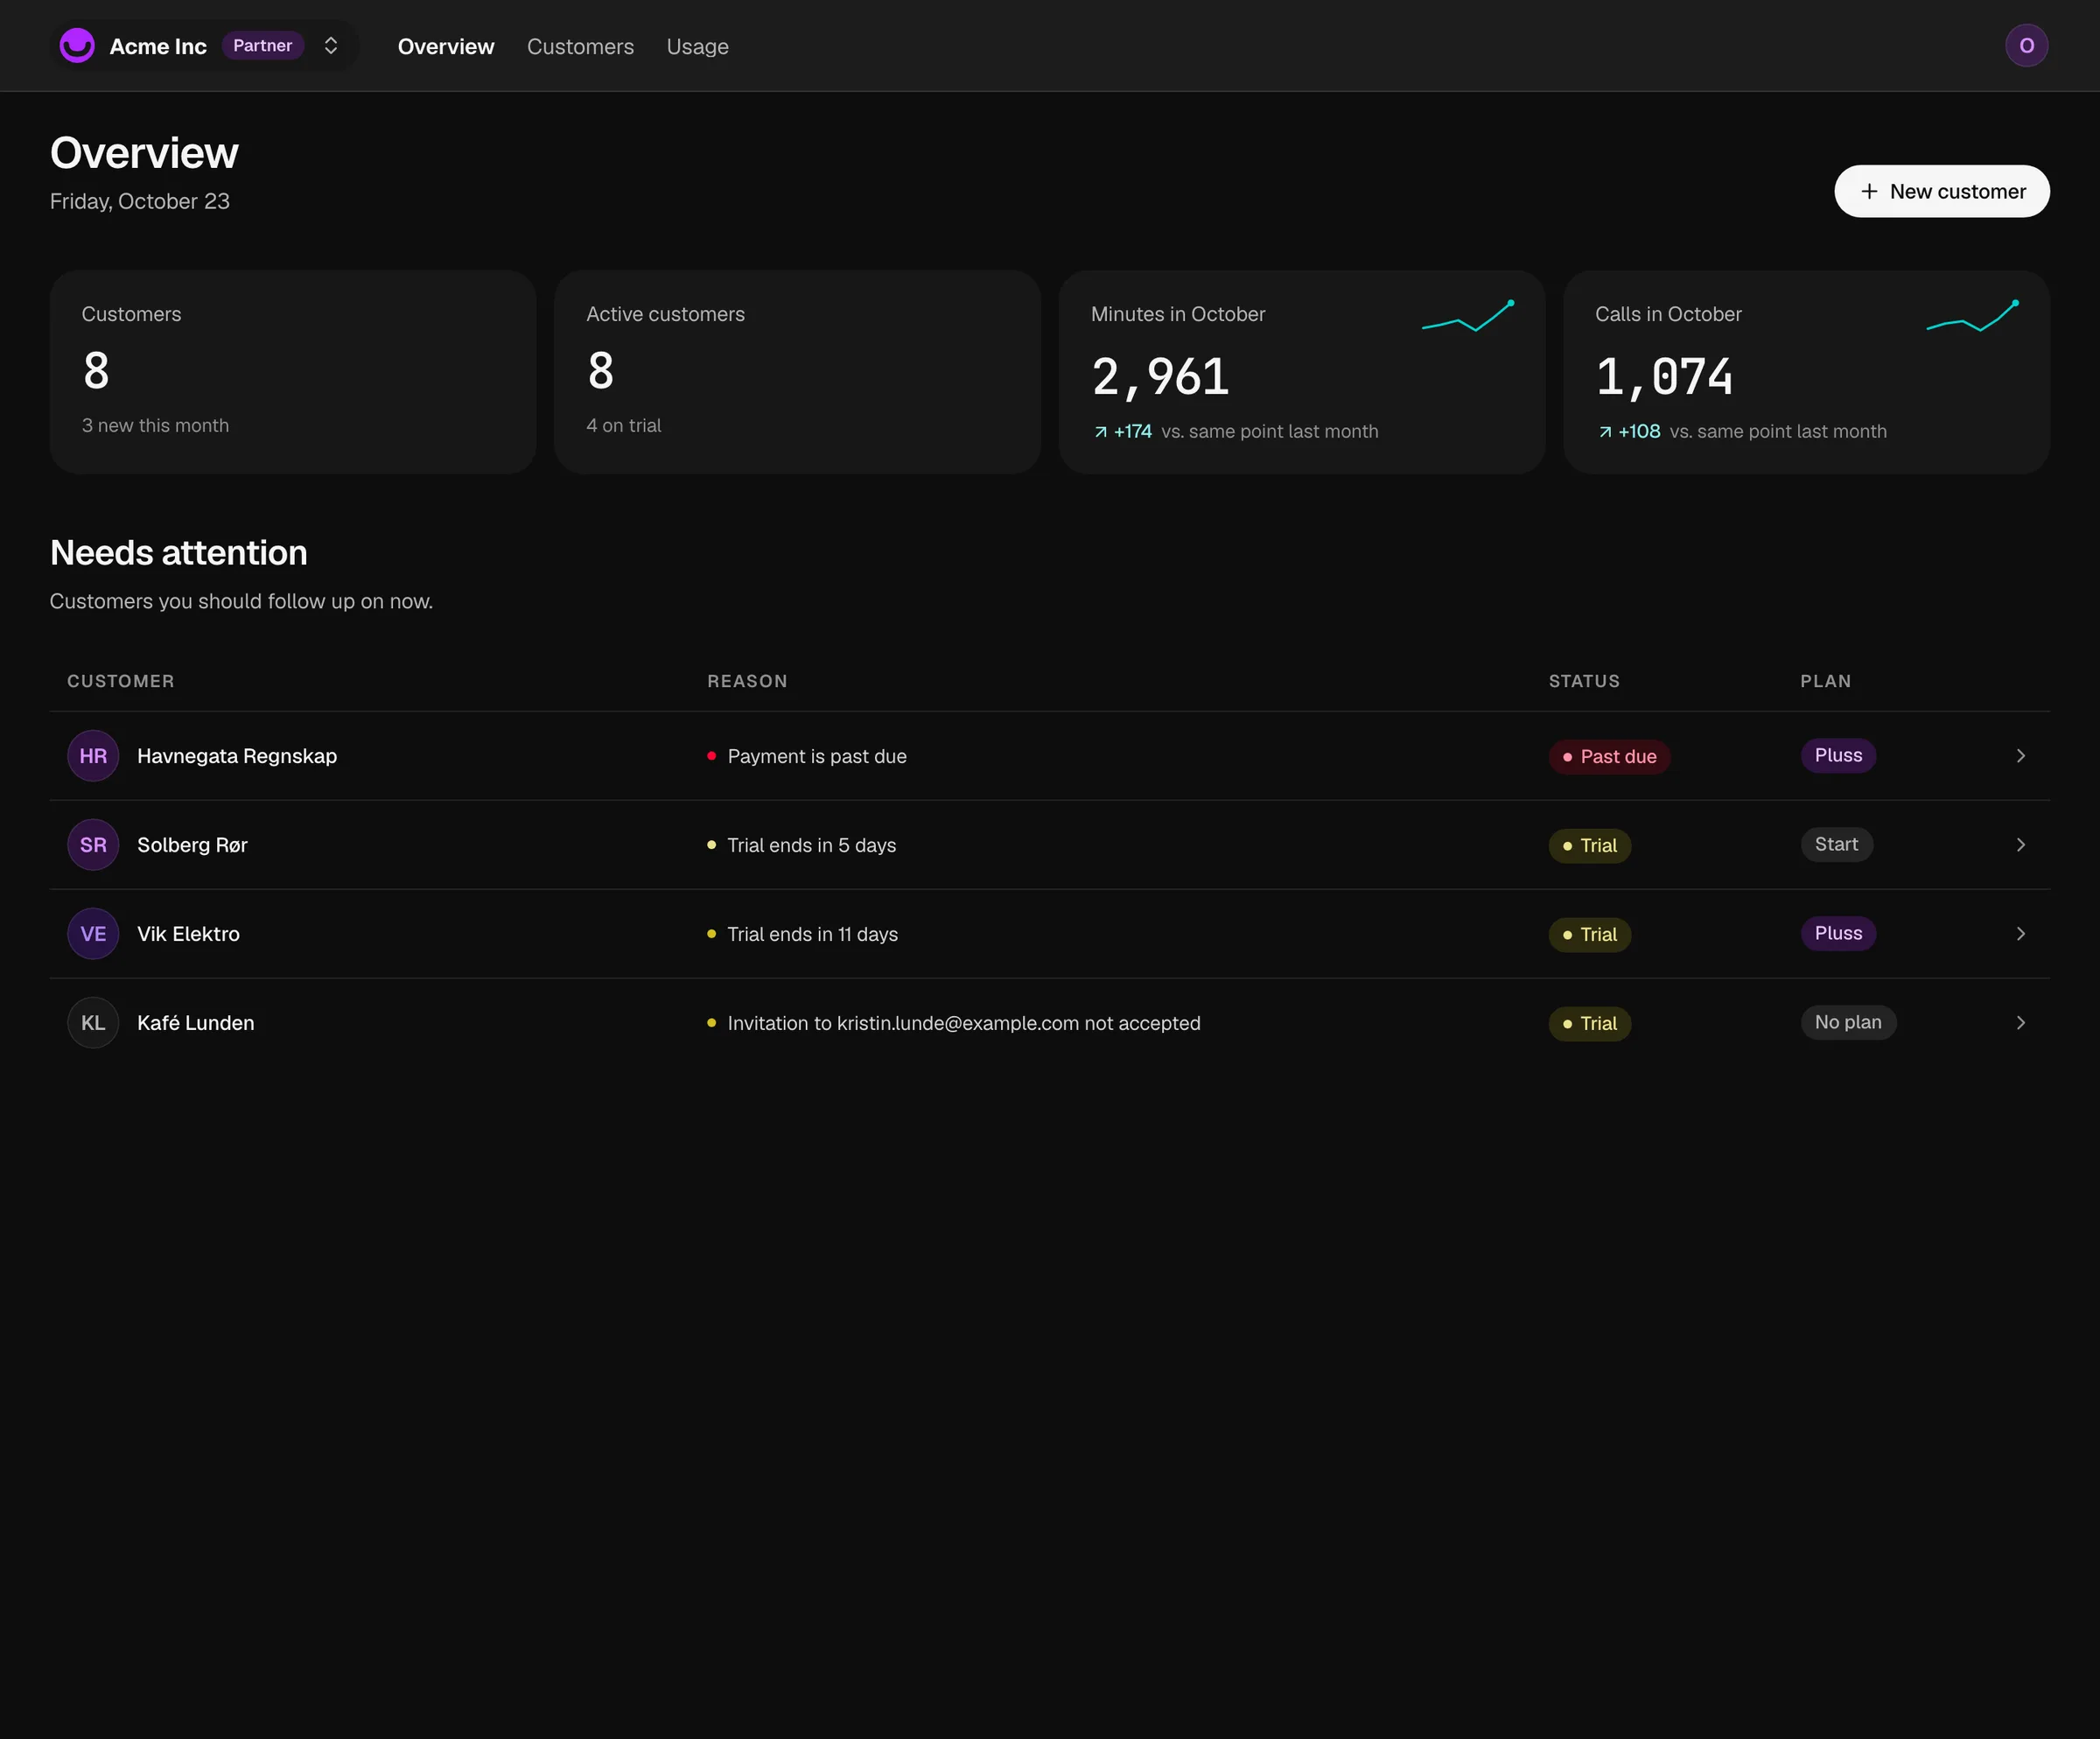Open Vik Elektro row chevron
Viewport: 2100px width, 1739px height.
click(x=2020, y=934)
